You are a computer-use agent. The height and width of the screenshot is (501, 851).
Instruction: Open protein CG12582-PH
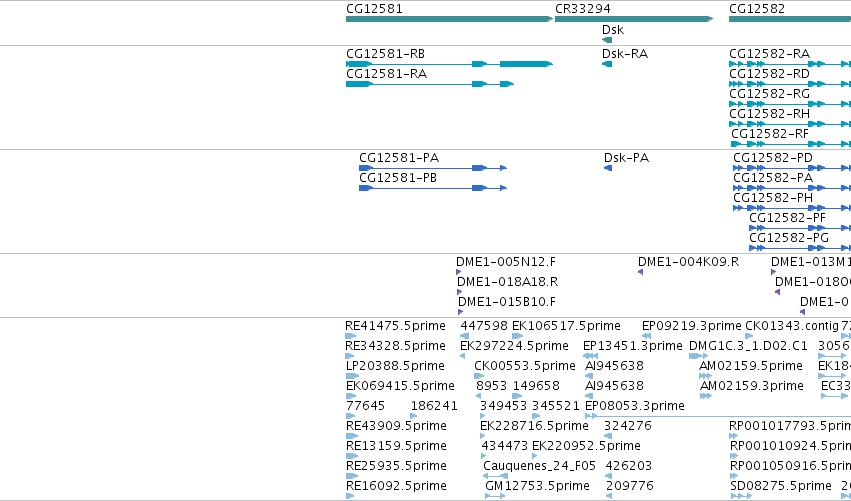click(773, 198)
